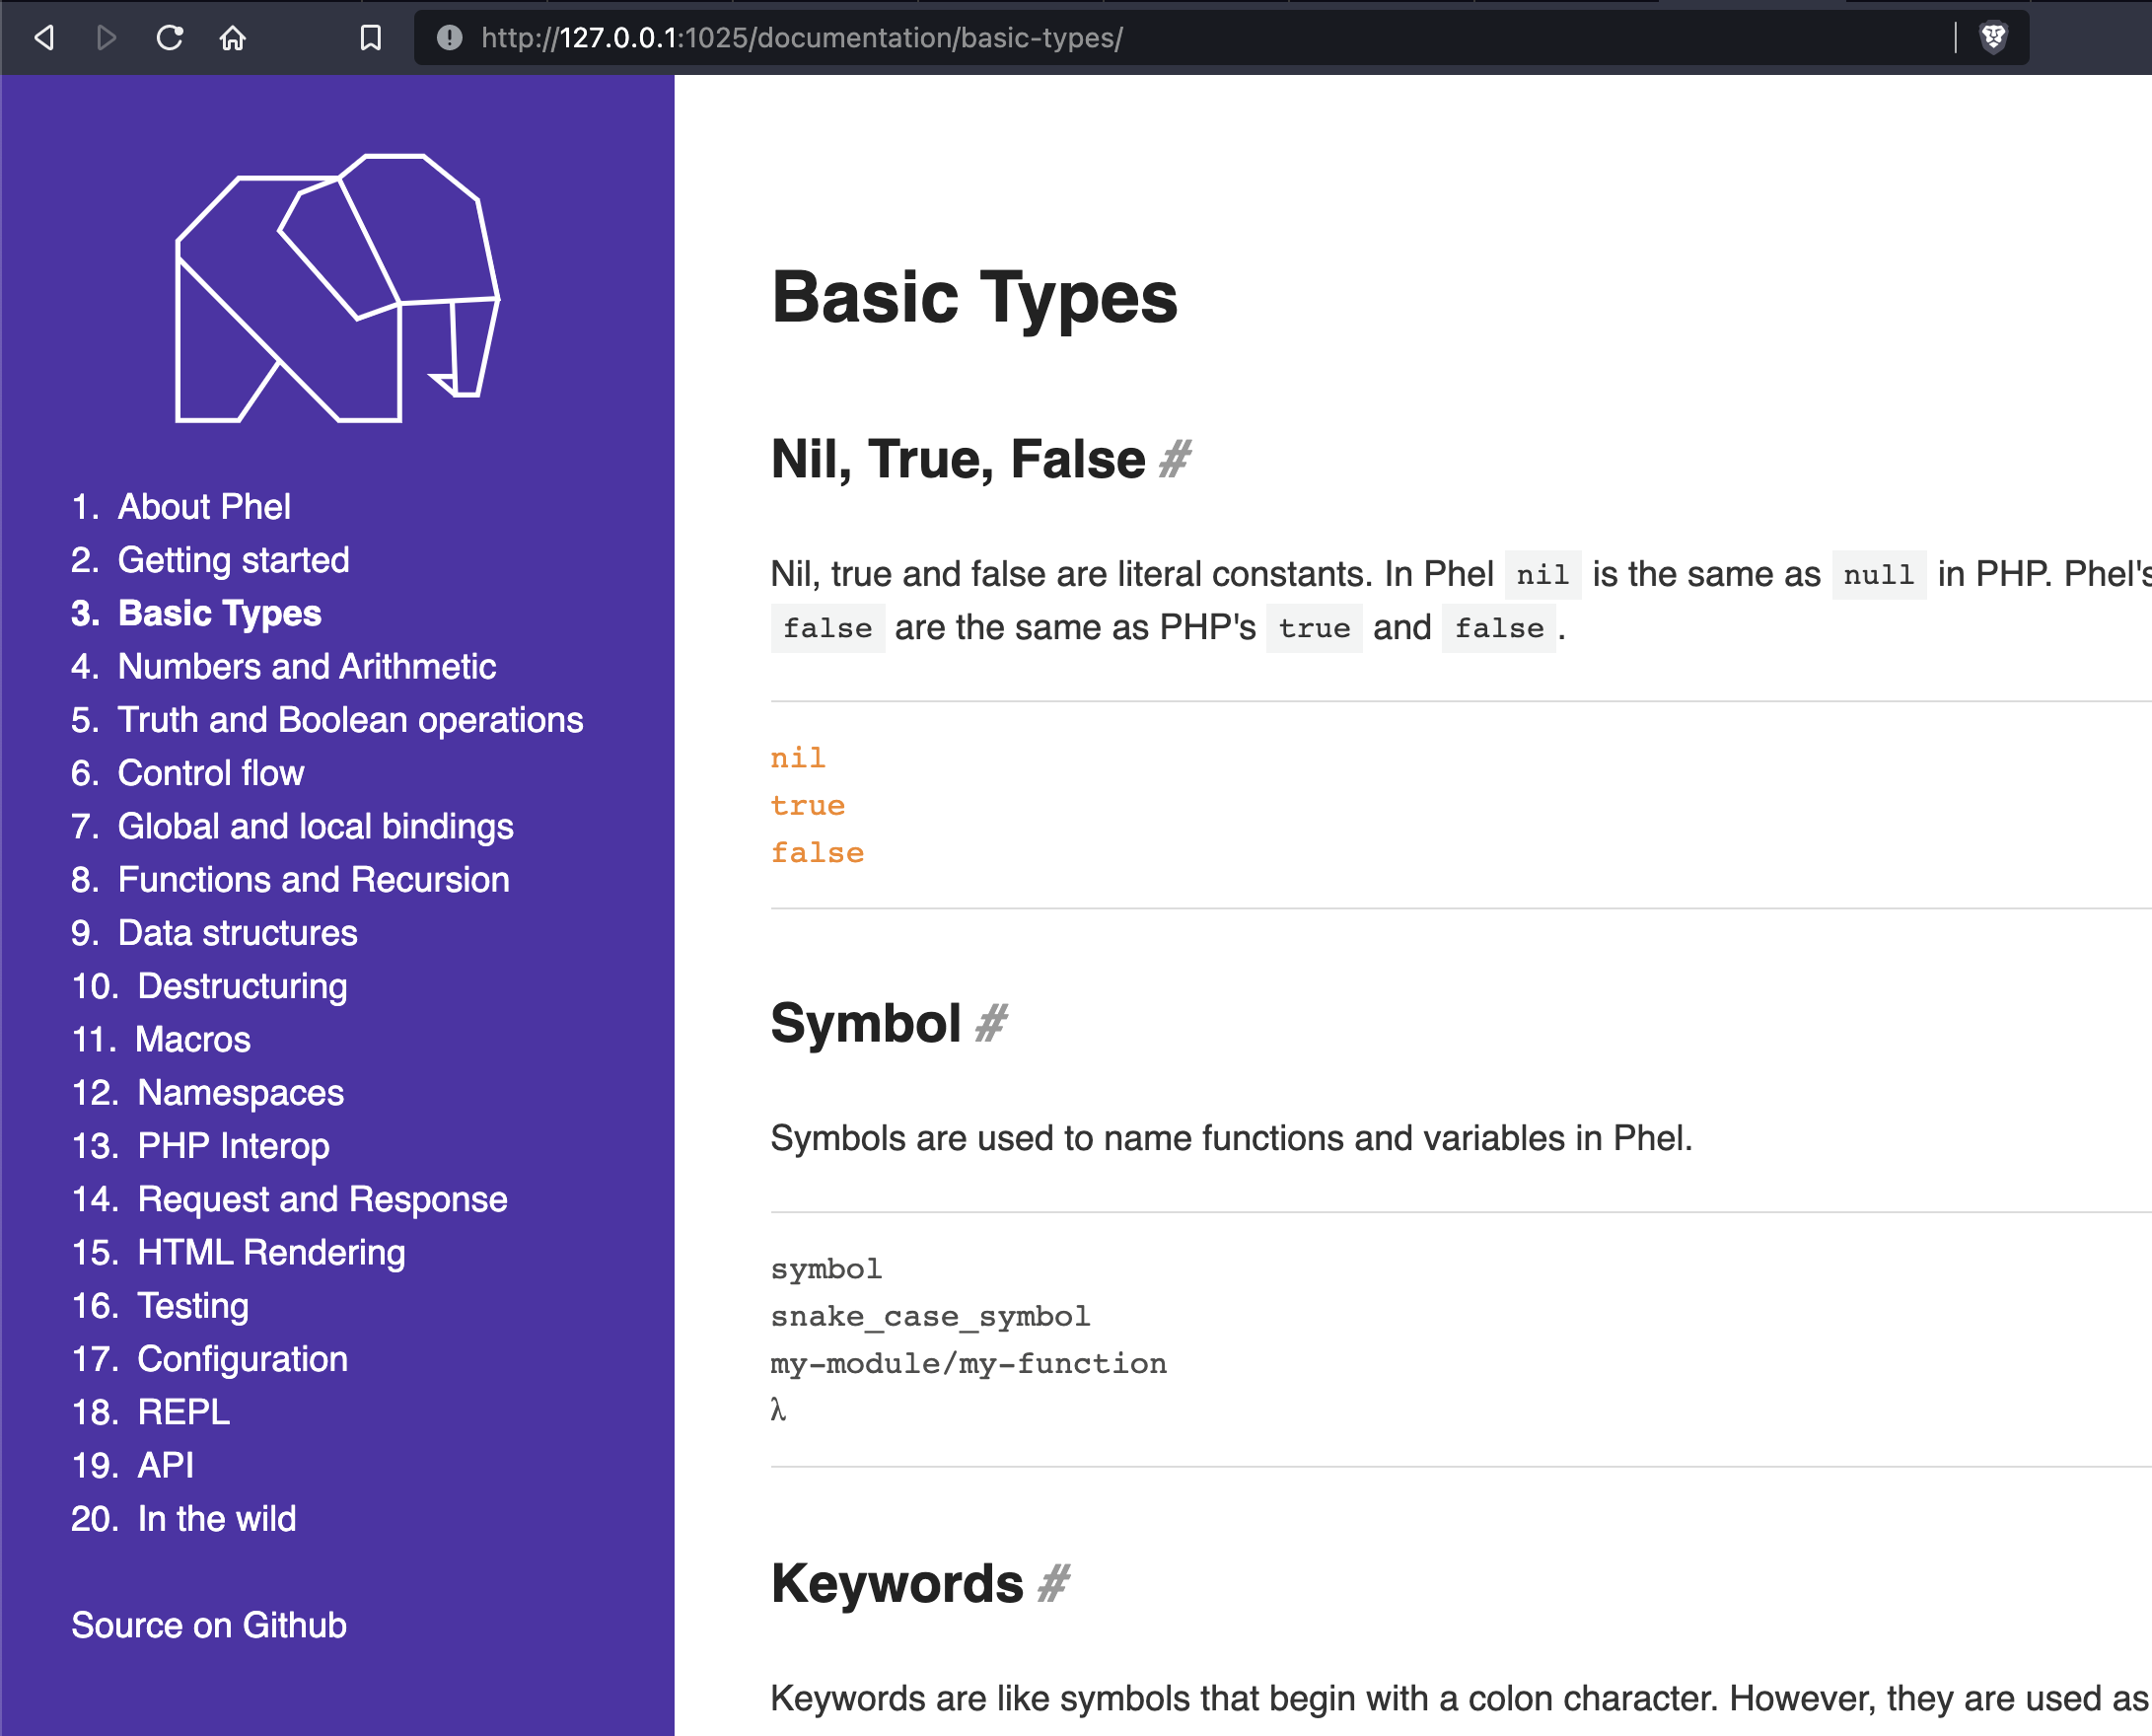Screen dimensions: 2152x1736
Task: Click the browser back arrow
Action: tap(44, 38)
